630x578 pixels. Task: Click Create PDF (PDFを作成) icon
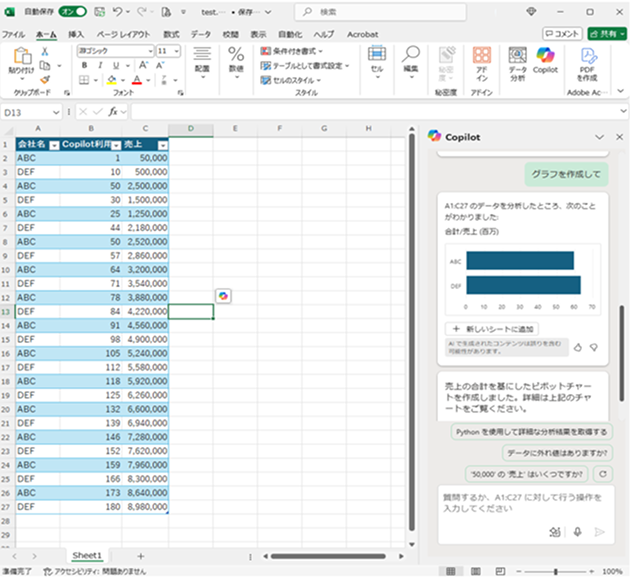pos(587,64)
